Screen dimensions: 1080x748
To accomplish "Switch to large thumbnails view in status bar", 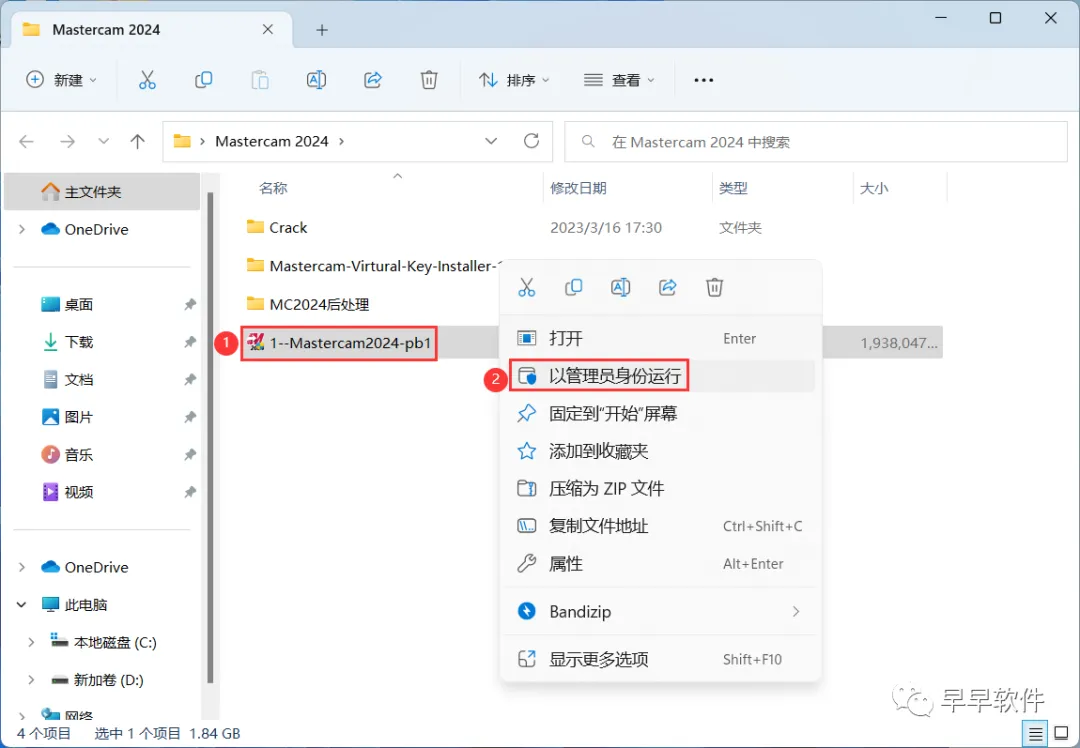I will tap(1062, 734).
